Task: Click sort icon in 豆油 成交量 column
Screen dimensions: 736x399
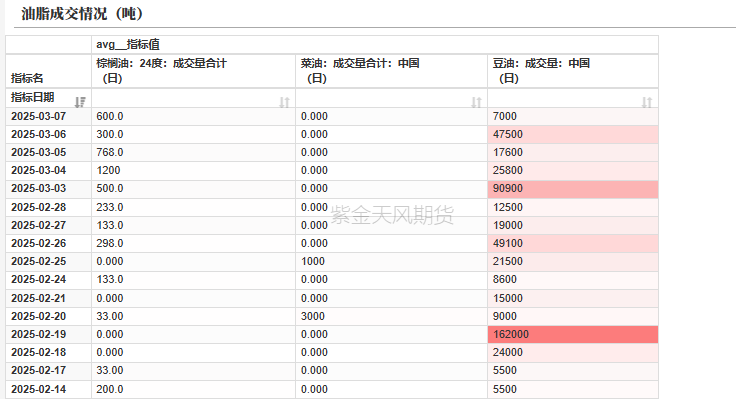Action: (647, 102)
